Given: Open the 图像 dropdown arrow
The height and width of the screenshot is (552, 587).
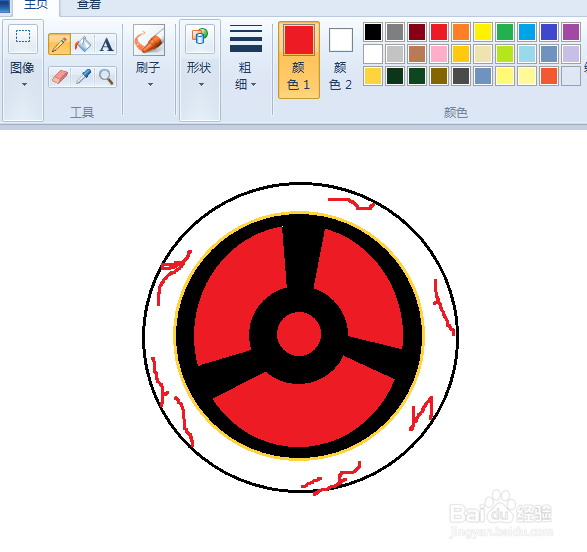Looking at the screenshot, I should click(24, 85).
